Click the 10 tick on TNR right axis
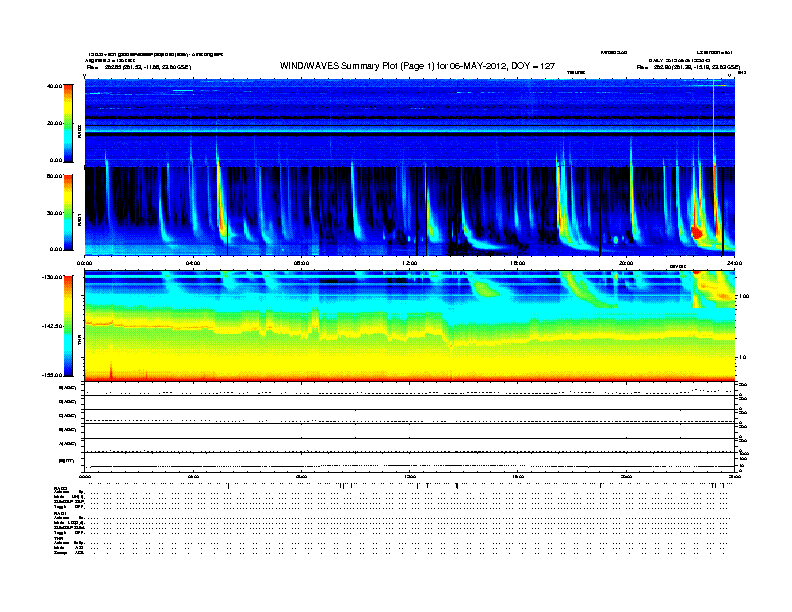792x612 pixels. click(x=742, y=358)
